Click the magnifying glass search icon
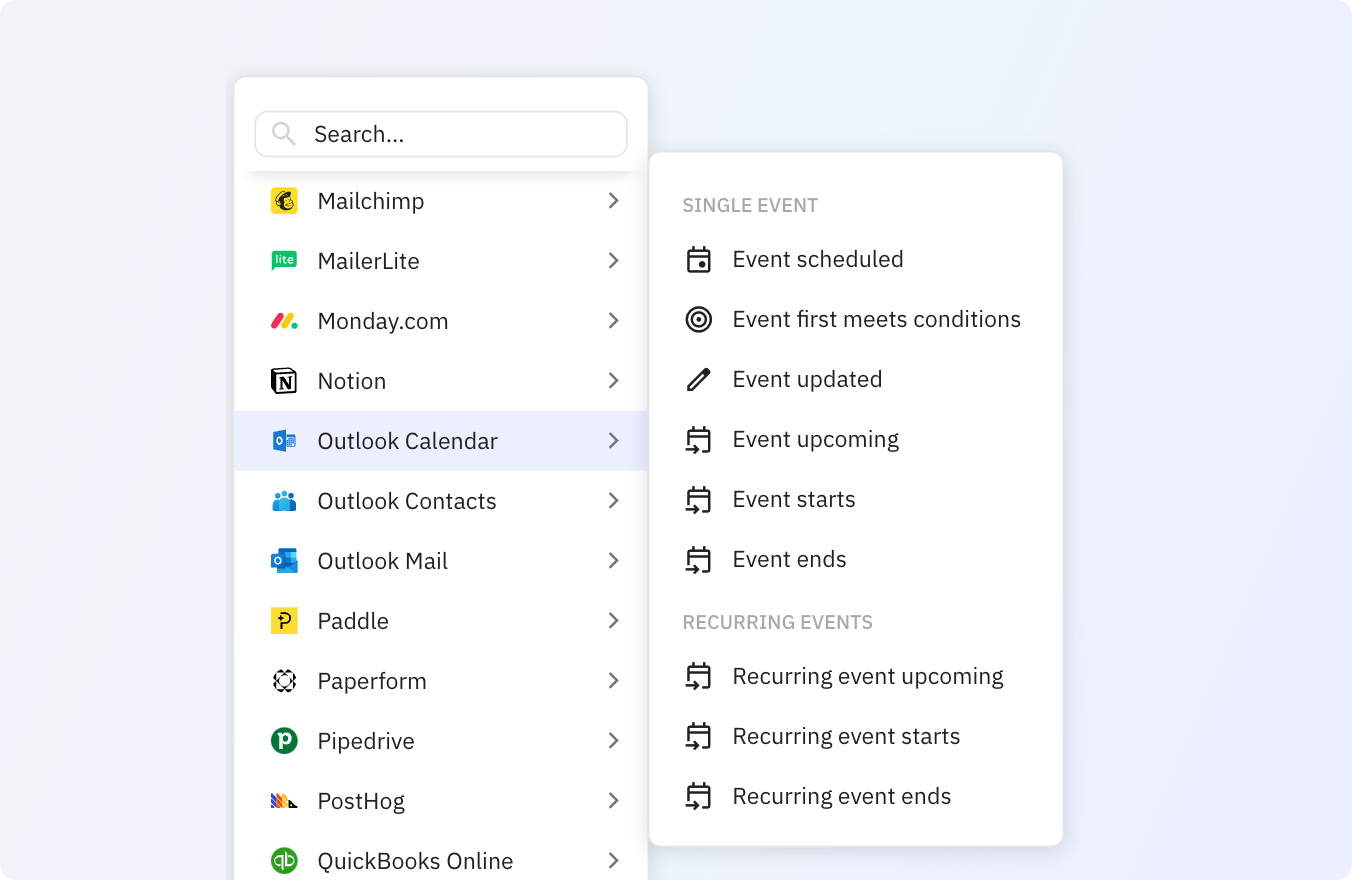 click(x=283, y=134)
